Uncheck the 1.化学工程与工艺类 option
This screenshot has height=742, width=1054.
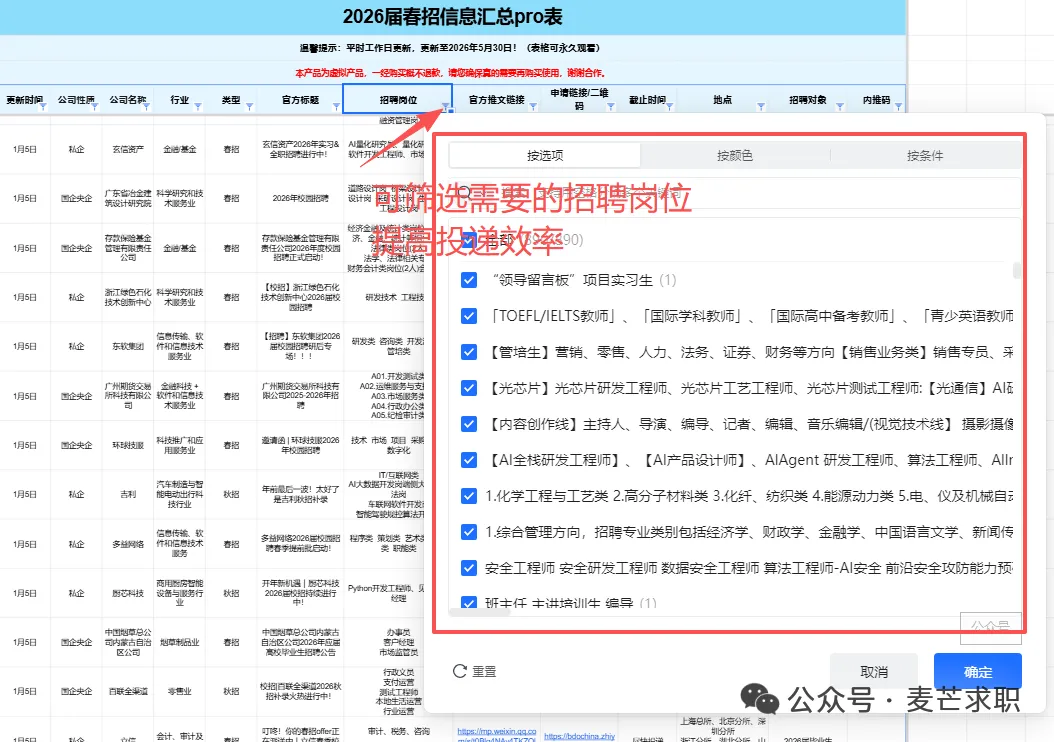(x=469, y=496)
